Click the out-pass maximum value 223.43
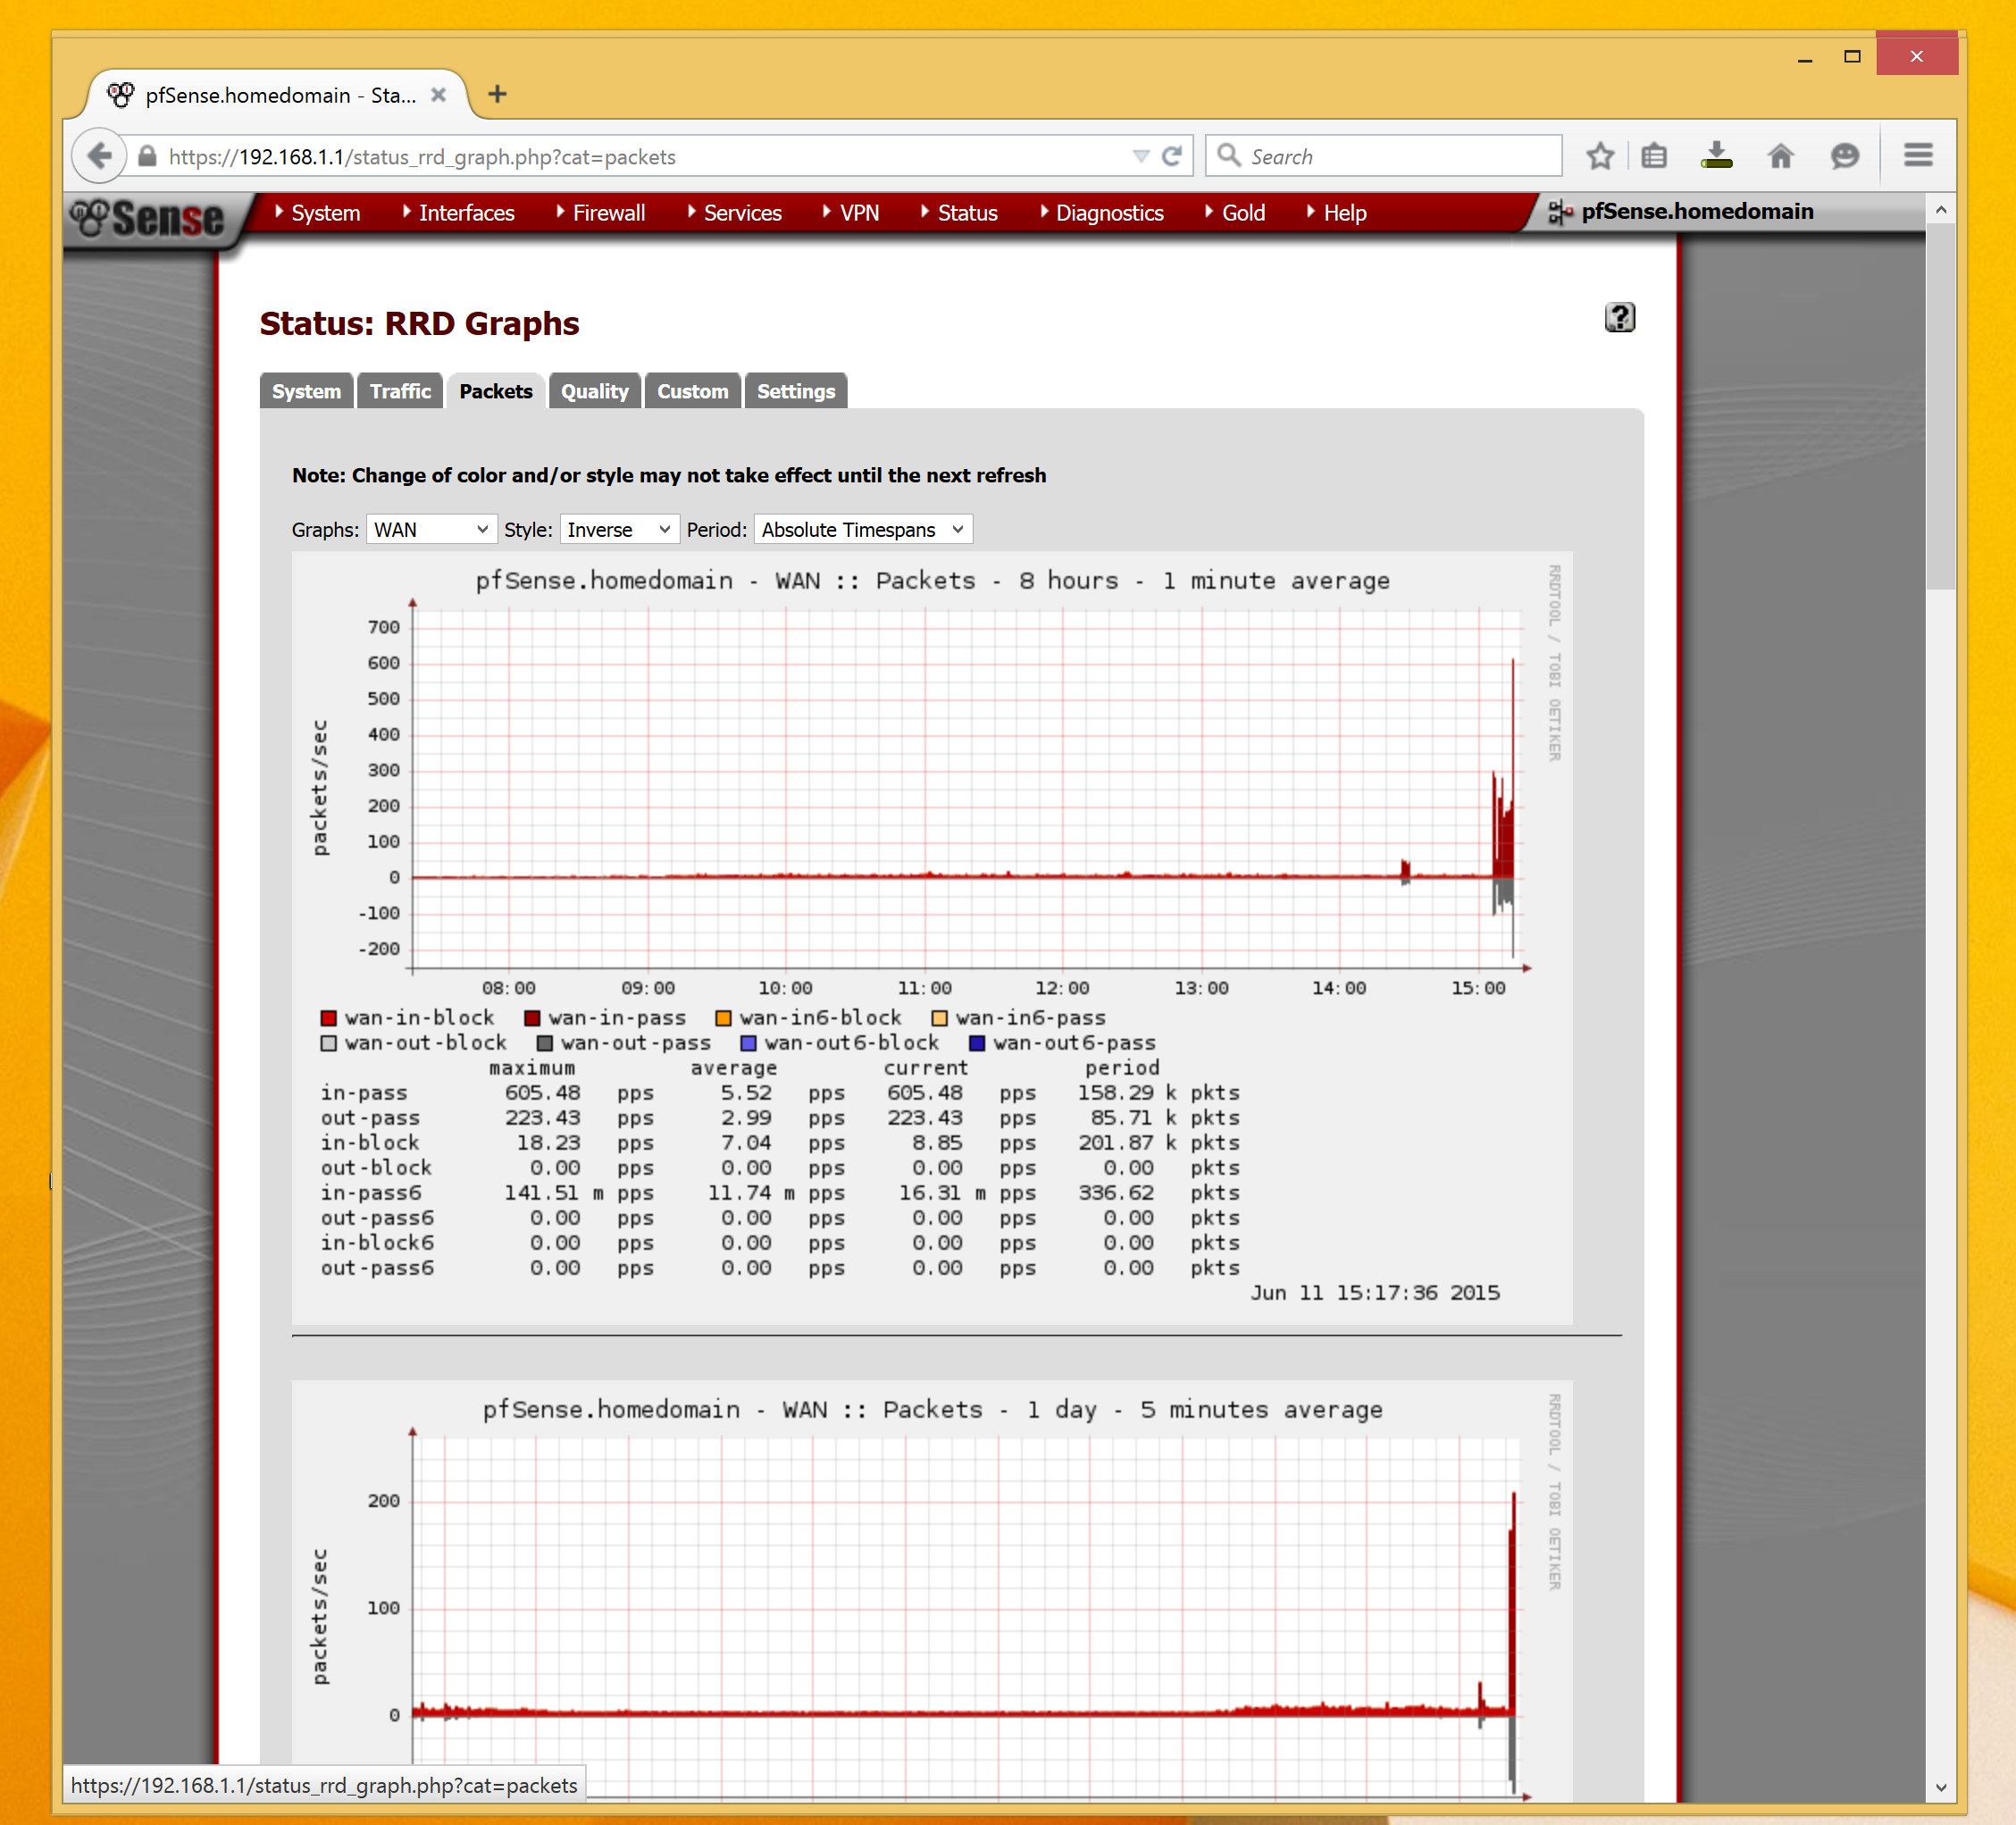 pos(542,1118)
